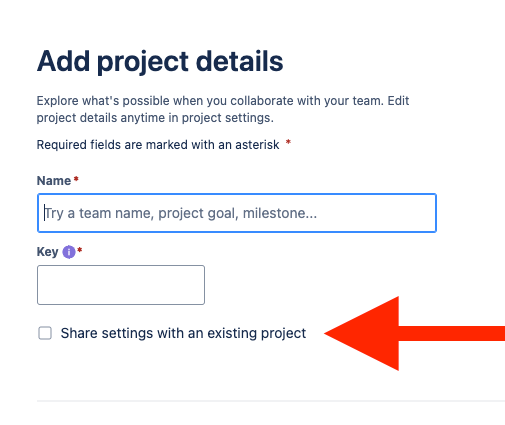Click the 'Name' field label
Screen dimensions: 505x425
coord(54,181)
